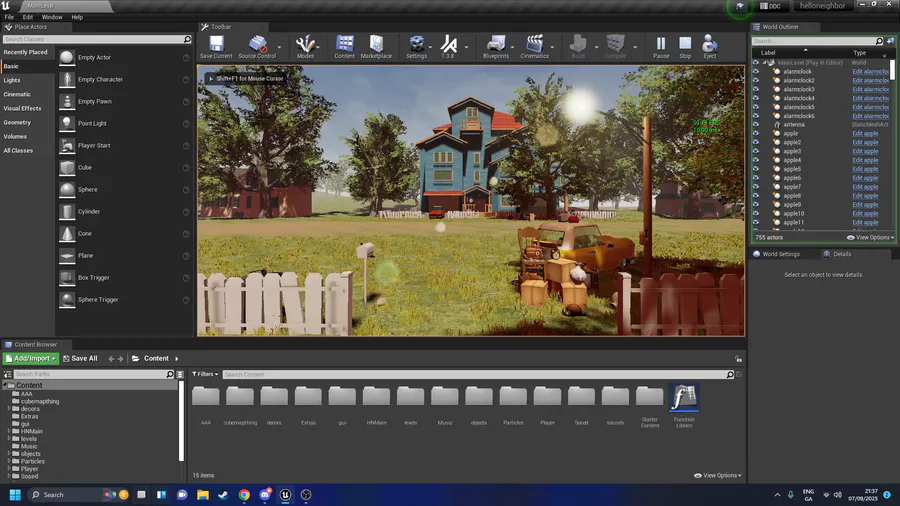This screenshot has width=900, height=506.
Task: Click the Compile toolbar icon
Action: (x=615, y=46)
